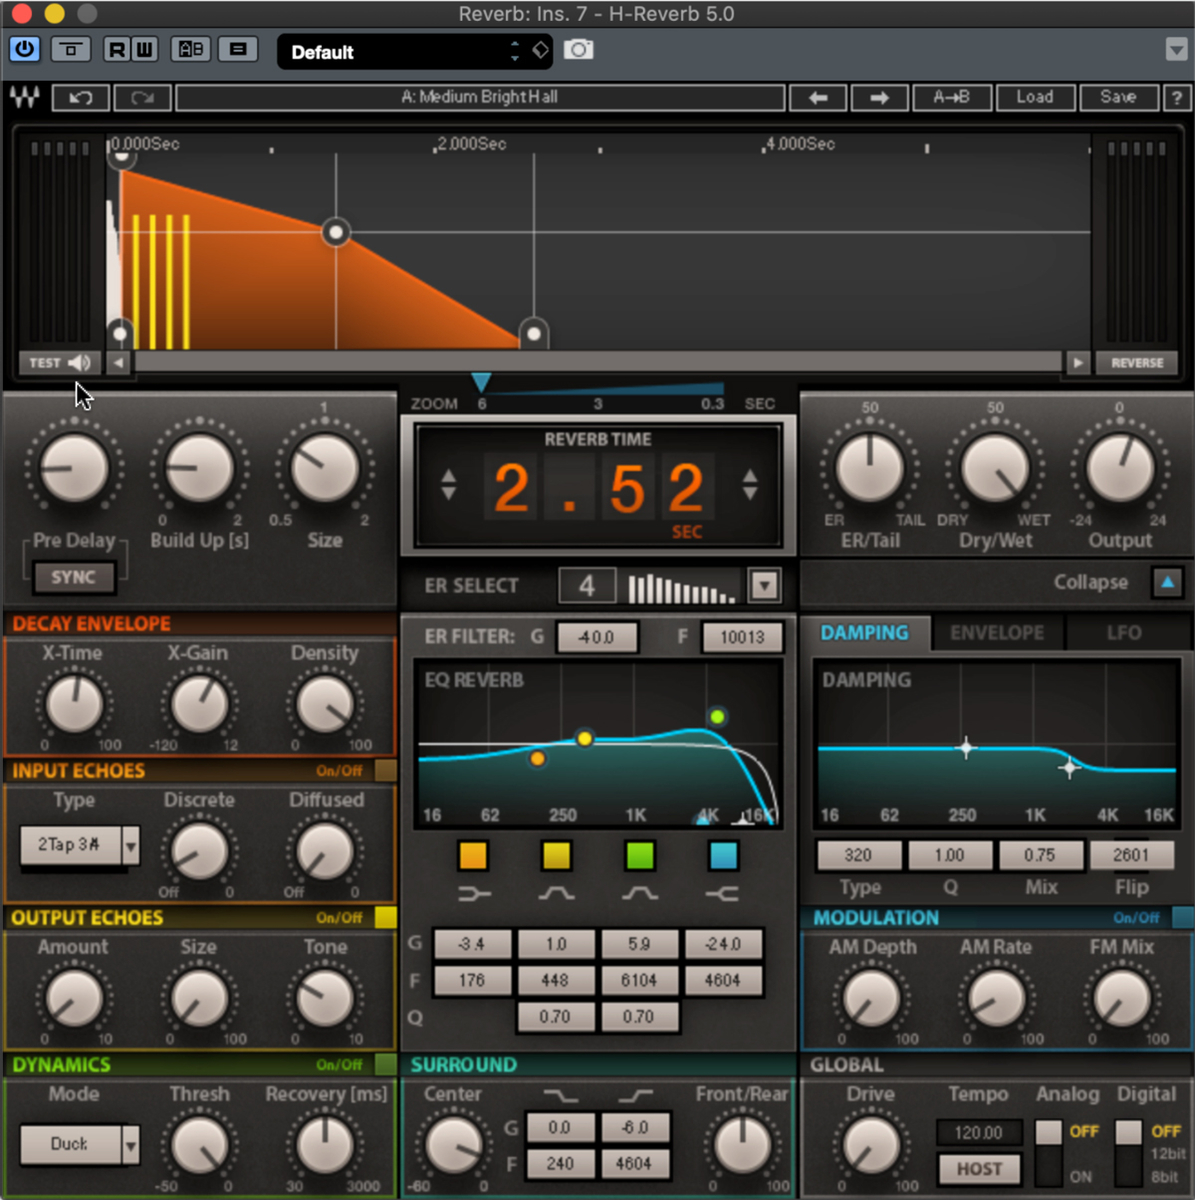Image resolution: width=1195 pixels, height=1200 pixels.
Task: Switch to the LFO tab
Action: point(1124,633)
